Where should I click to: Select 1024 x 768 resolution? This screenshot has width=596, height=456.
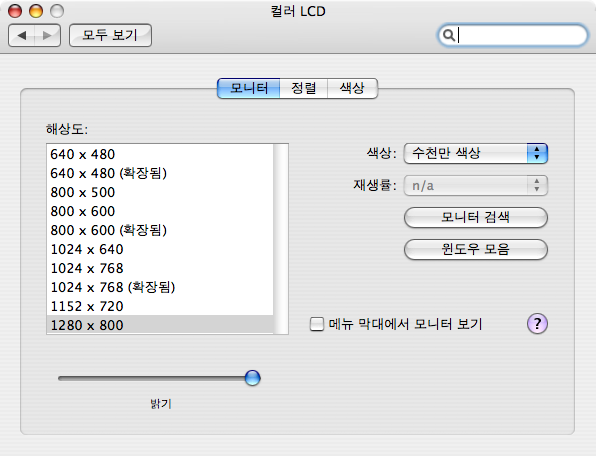click(x=160, y=268)
